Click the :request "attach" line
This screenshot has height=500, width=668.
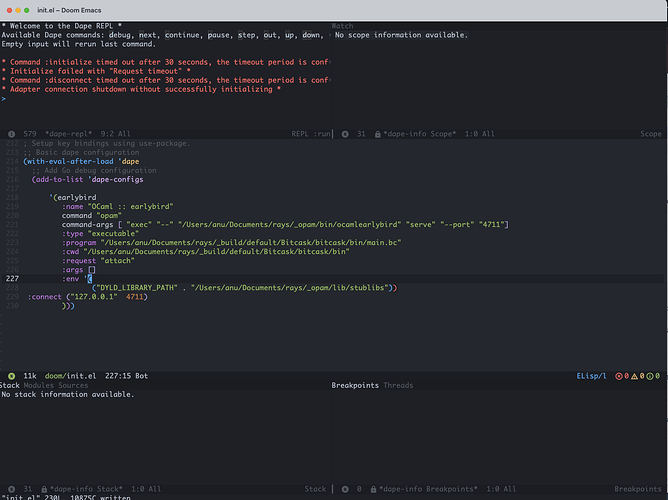[x=98, y=261]
